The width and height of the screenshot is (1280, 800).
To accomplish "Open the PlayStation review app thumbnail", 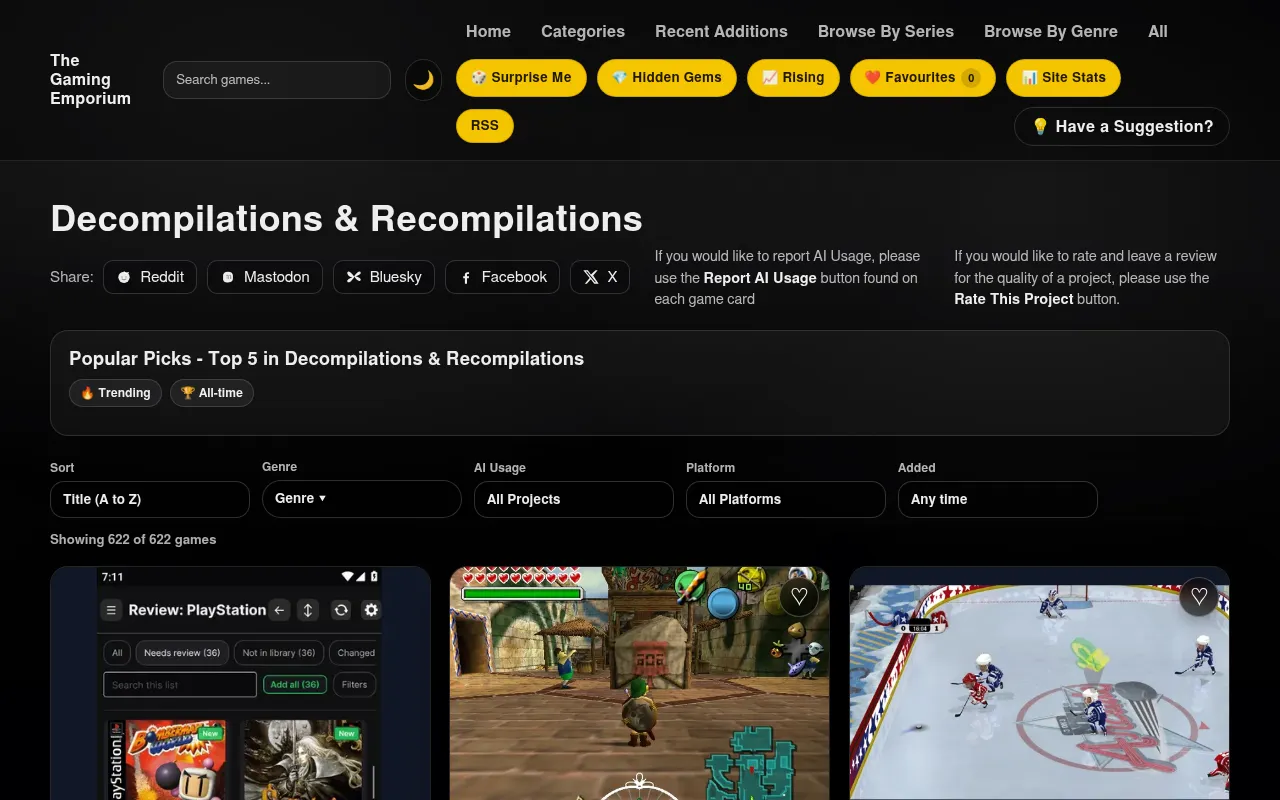I will (x=240, y=683).
